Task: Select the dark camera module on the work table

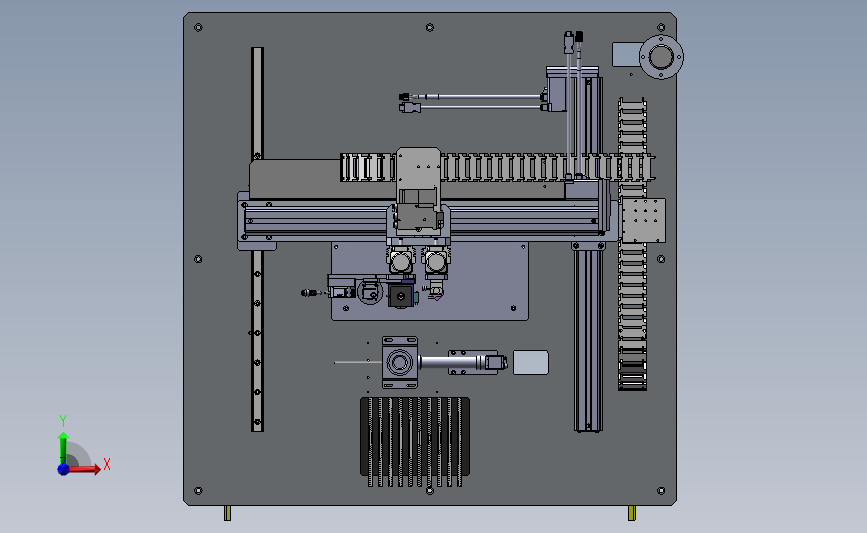Action: (401, 297)
